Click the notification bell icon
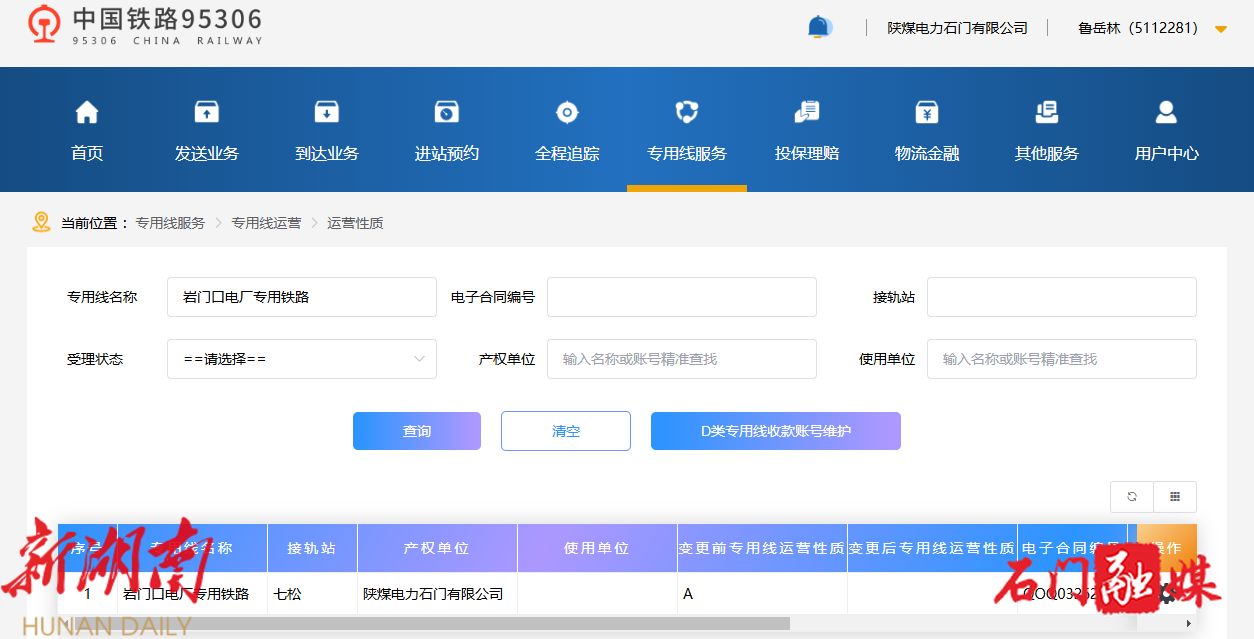1254x639 pixels. coord(819,27)
